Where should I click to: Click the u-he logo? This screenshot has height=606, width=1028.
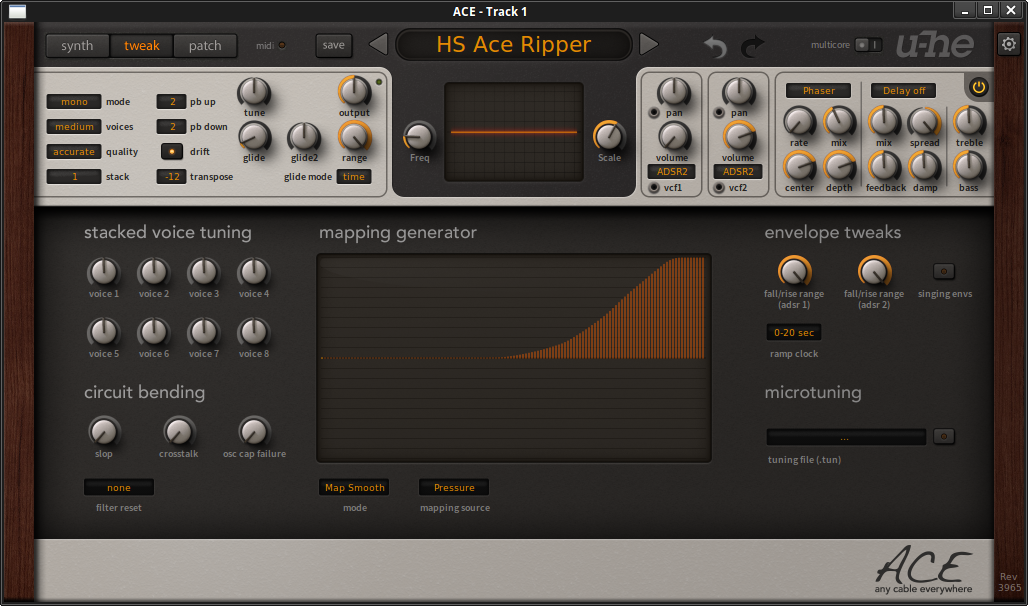click(x=935, y=45)
